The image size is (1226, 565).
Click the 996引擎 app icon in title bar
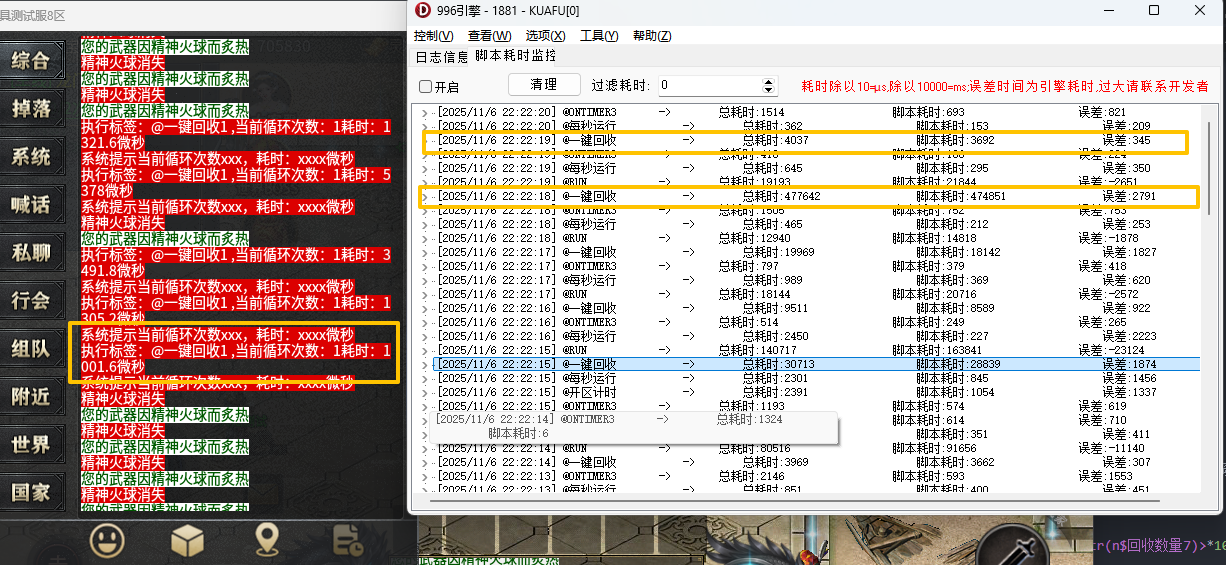click(x=422, y=10)
